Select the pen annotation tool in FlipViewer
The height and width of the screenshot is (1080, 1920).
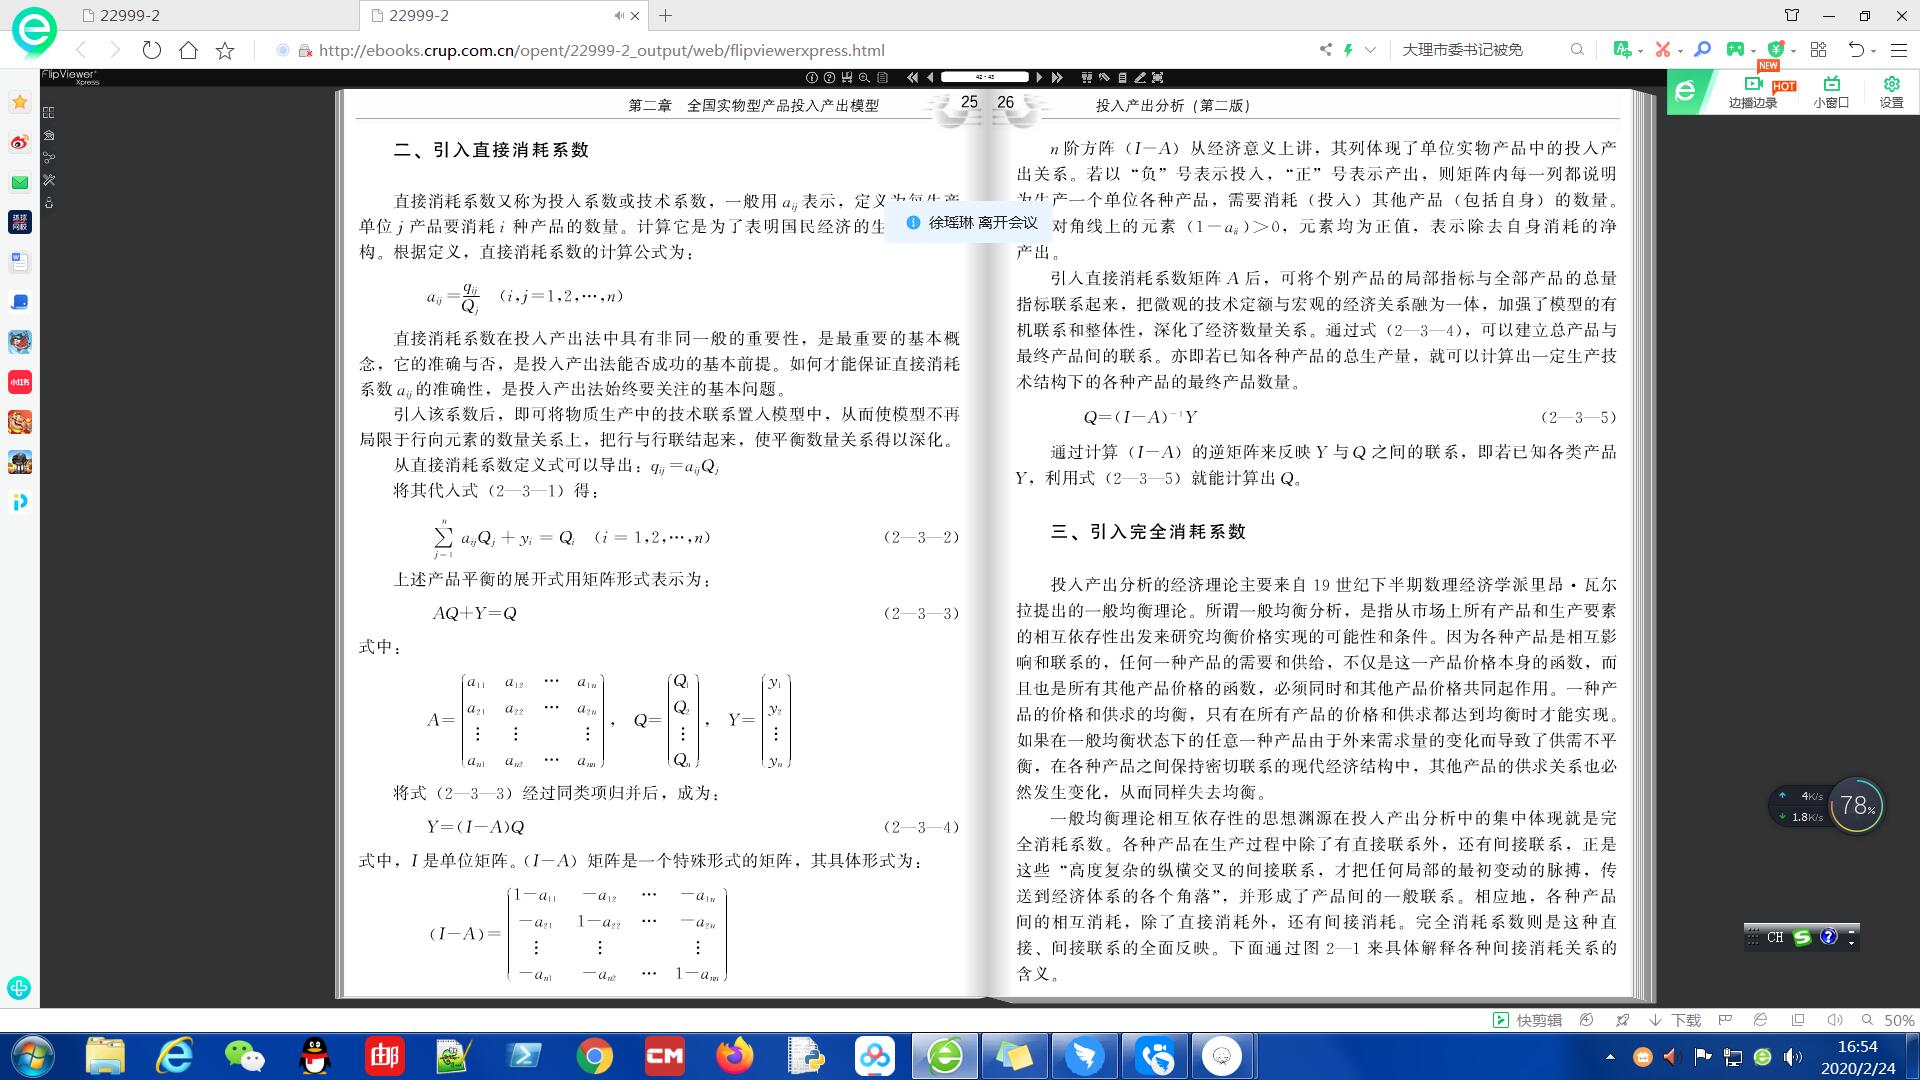tap(1140, 77)
